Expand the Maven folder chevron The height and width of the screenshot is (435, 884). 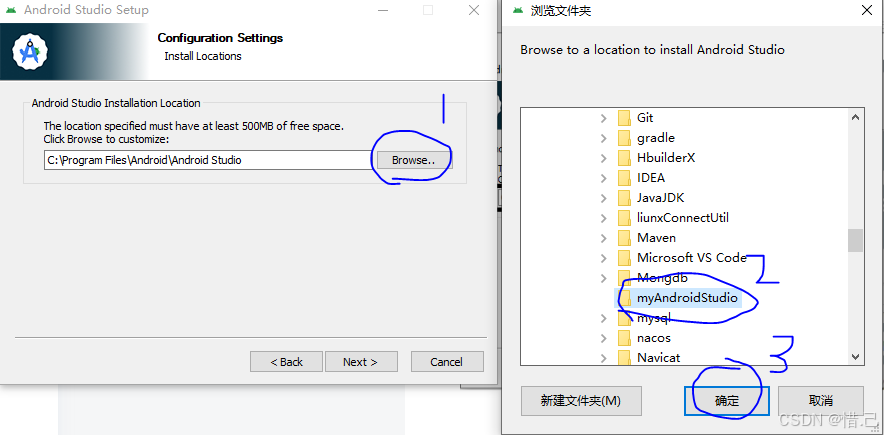pyautogui.click(x=604, y=238)
